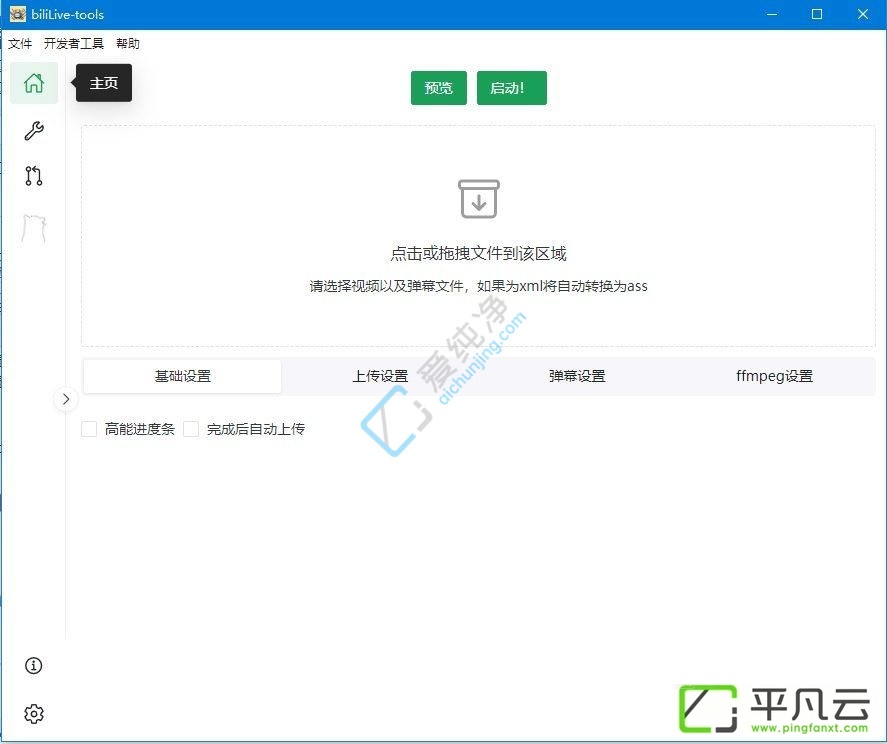Click the biliLive-tools title bar app icon

click(18, 14)
